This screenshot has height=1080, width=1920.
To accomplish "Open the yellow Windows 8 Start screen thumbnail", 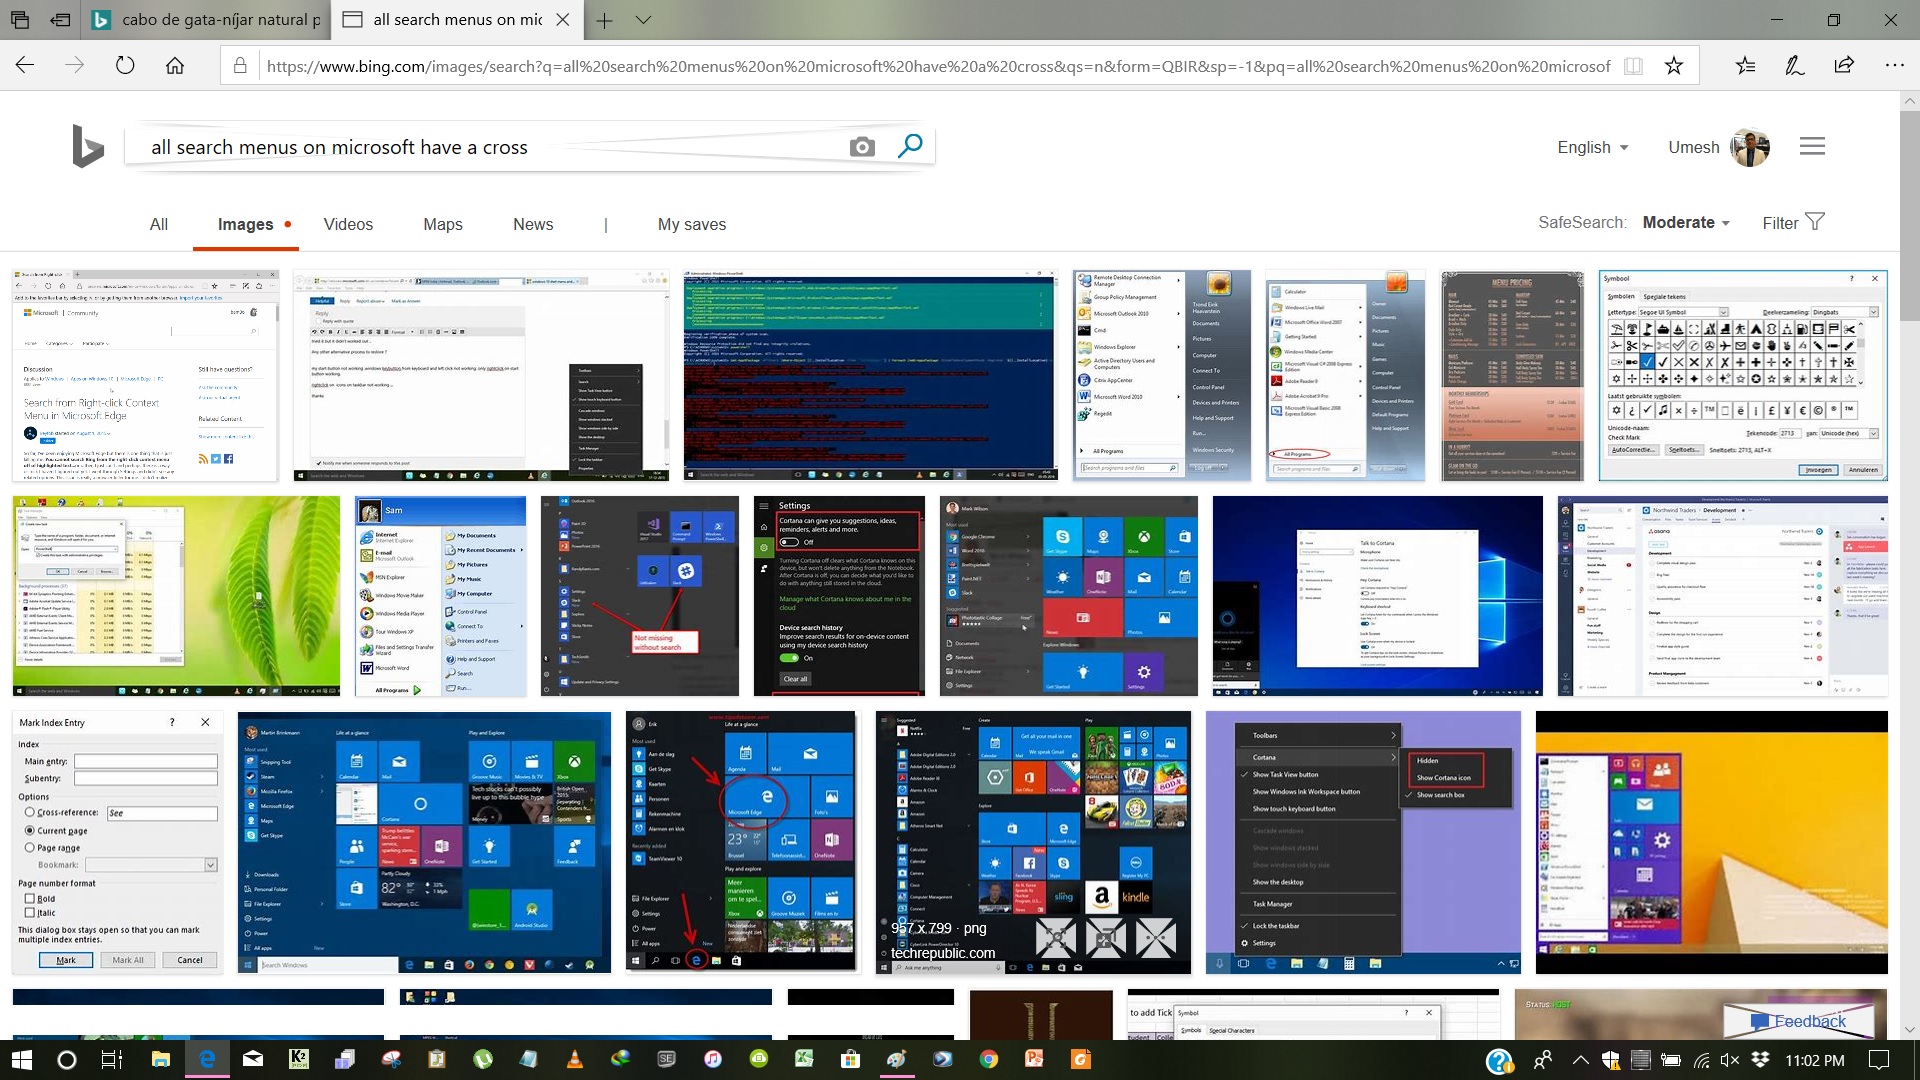I will click(x=1711, y=842).
